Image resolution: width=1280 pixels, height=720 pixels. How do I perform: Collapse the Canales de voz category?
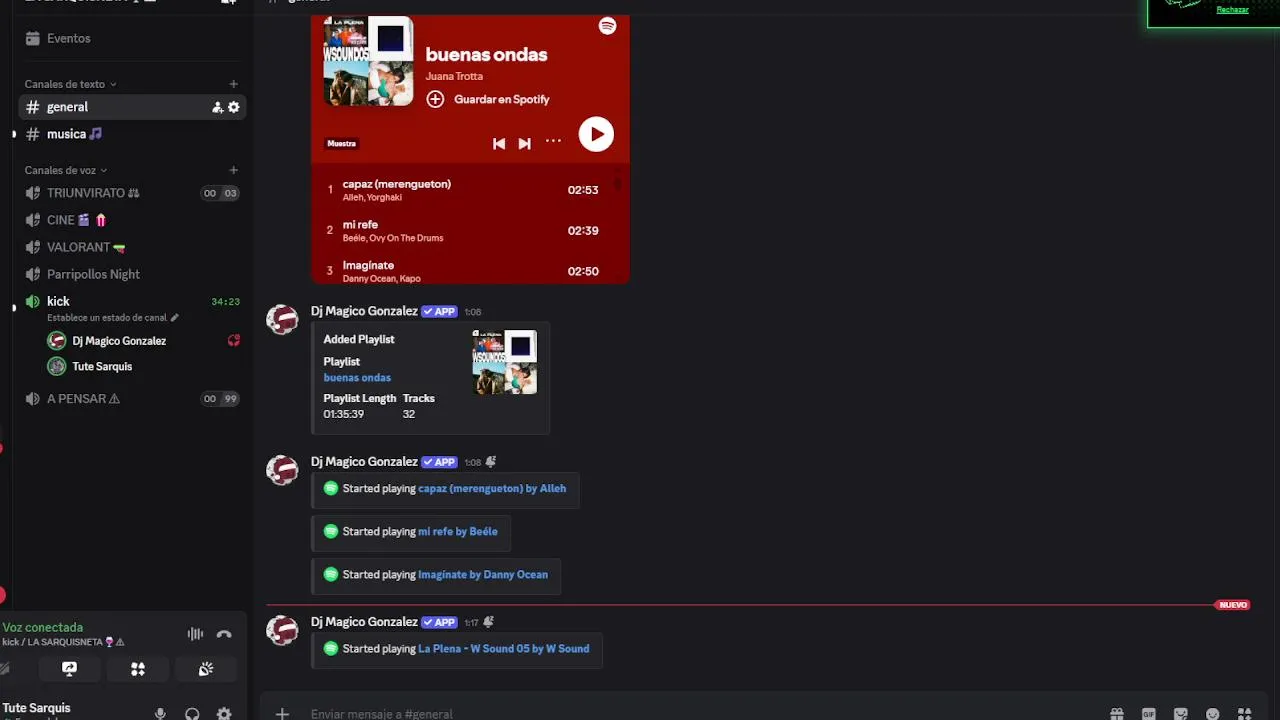coord(66,170)
